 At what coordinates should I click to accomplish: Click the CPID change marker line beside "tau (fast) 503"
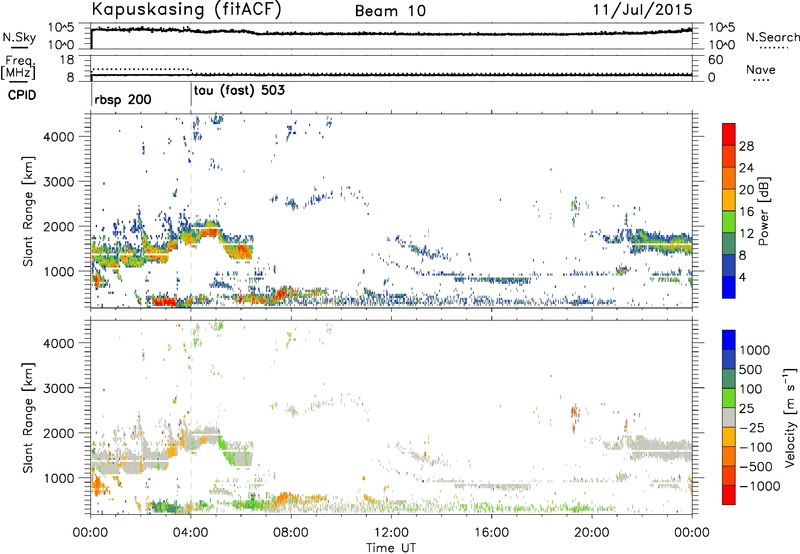pyautogui.click(x=191, y=95)
